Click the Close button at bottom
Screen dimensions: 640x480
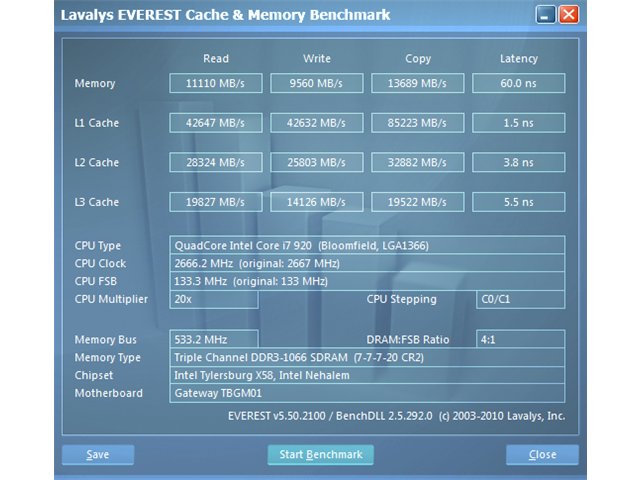[542, 455]
